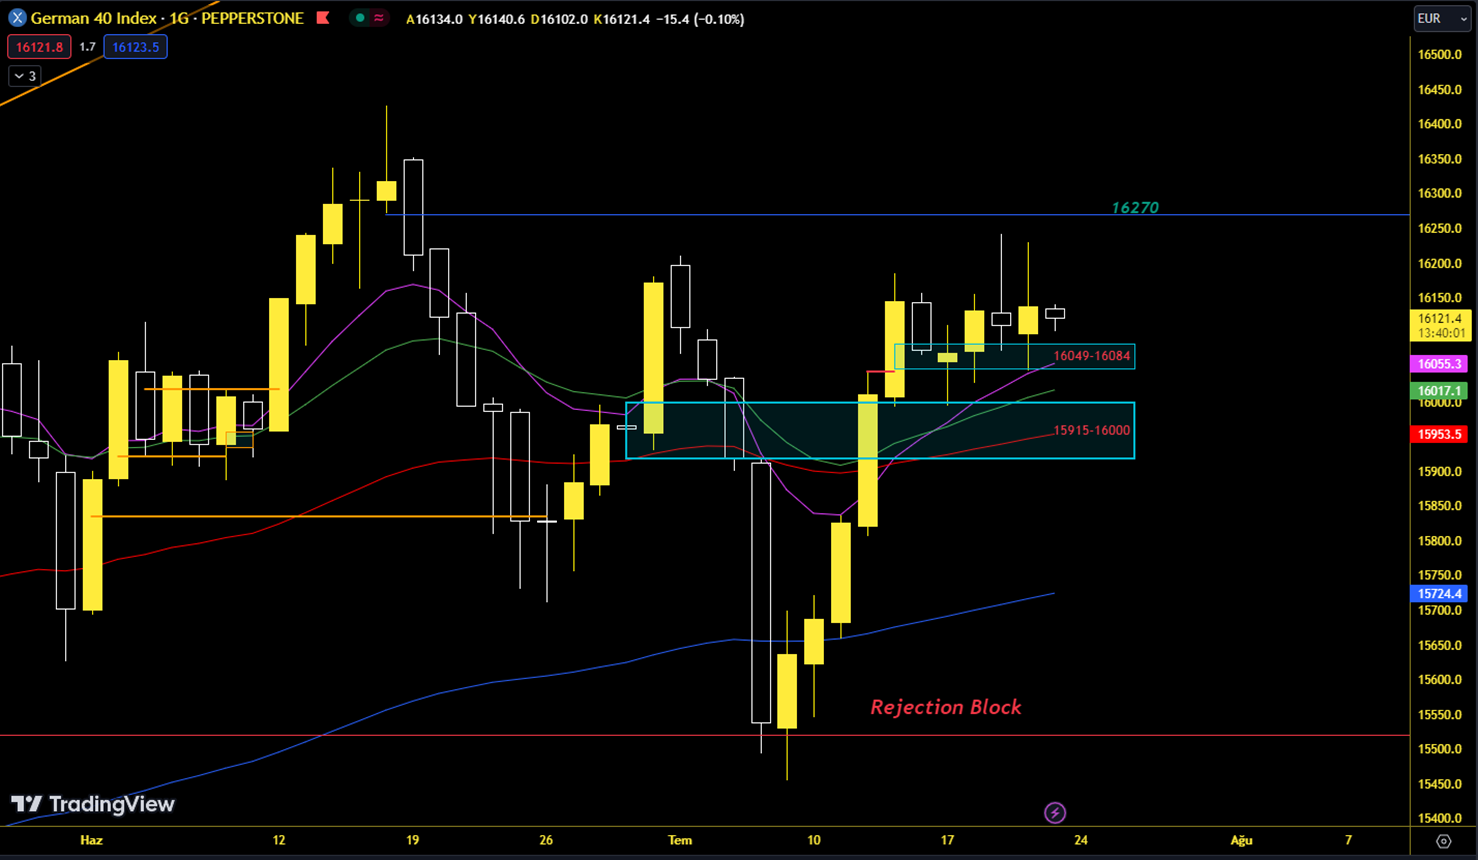Click the spread value 1.7
The image size is (1478, 860).
[x=87, y=47]
